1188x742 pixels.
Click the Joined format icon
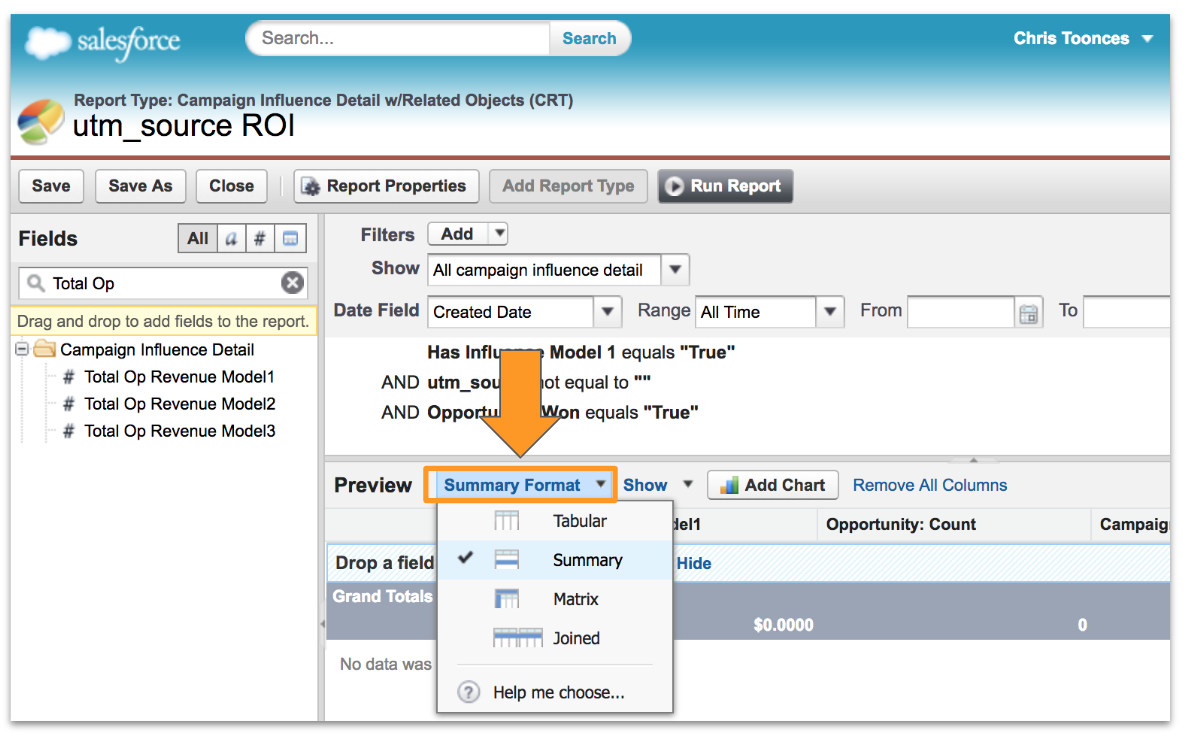click(x=517, y=637)
